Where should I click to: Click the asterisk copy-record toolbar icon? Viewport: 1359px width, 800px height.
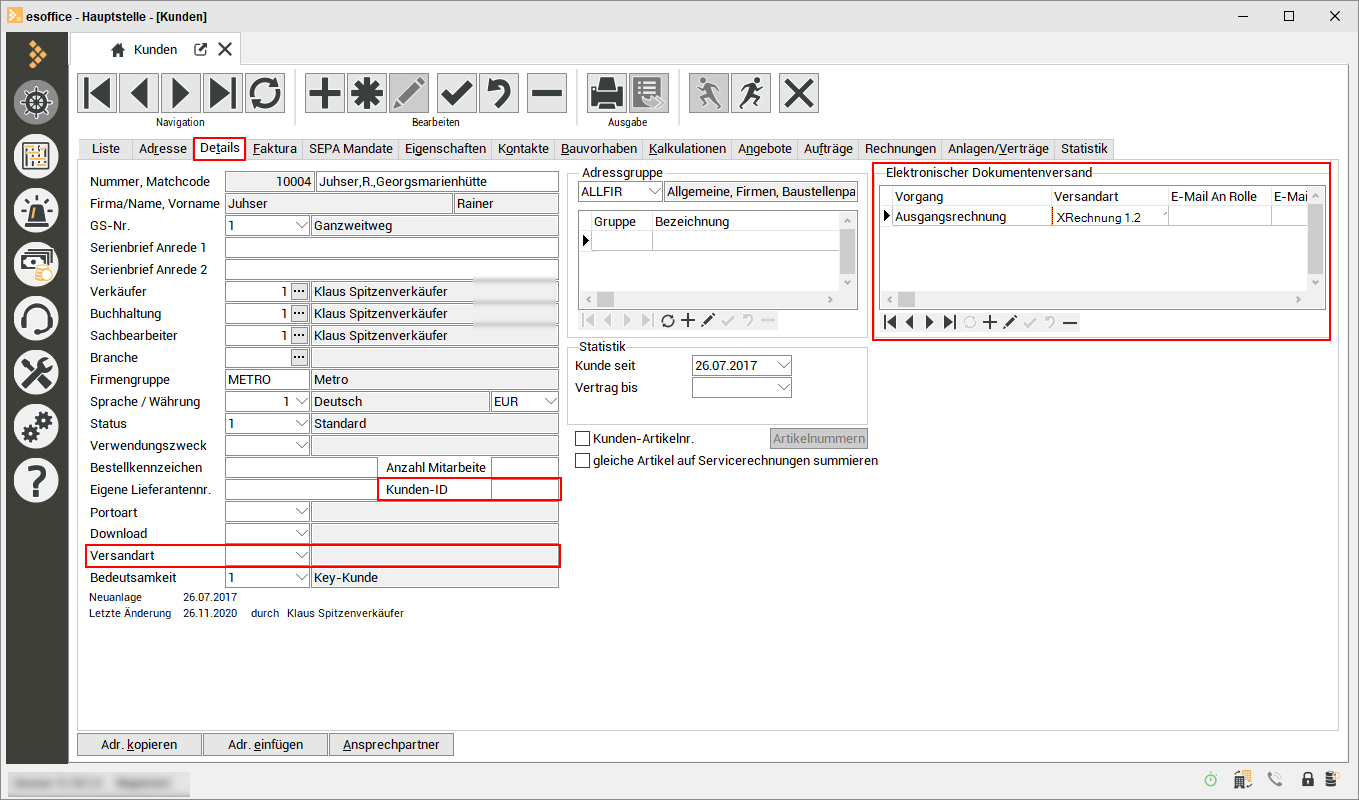coord(367,93)
